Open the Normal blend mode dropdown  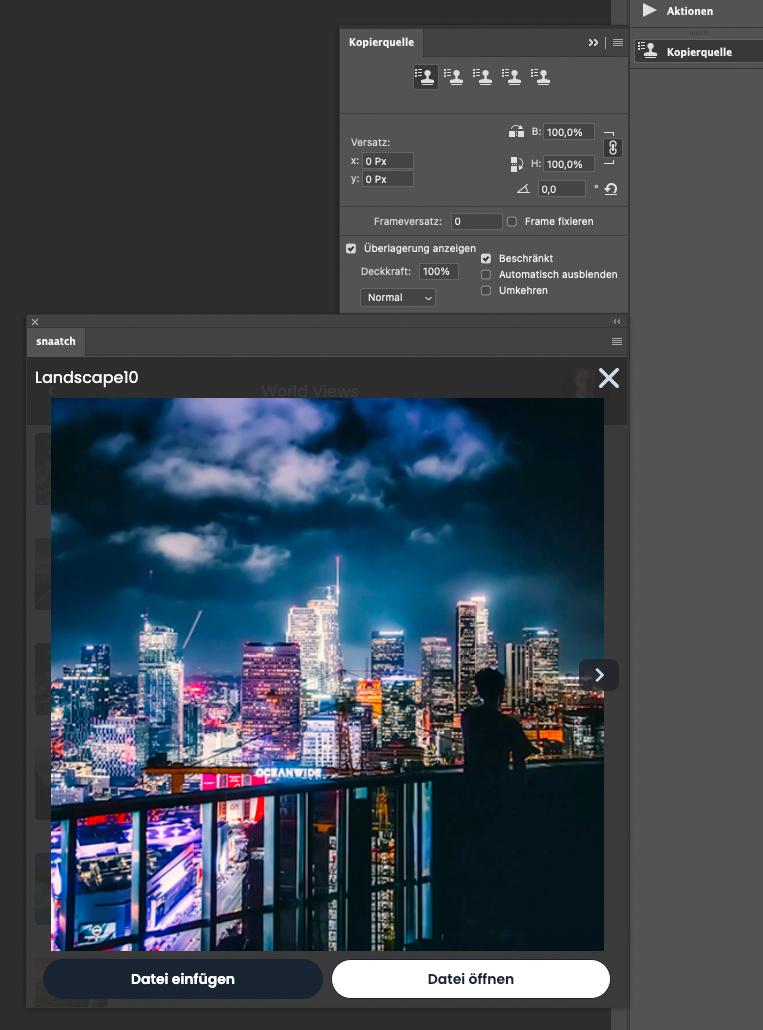click(x=398, y=298)
